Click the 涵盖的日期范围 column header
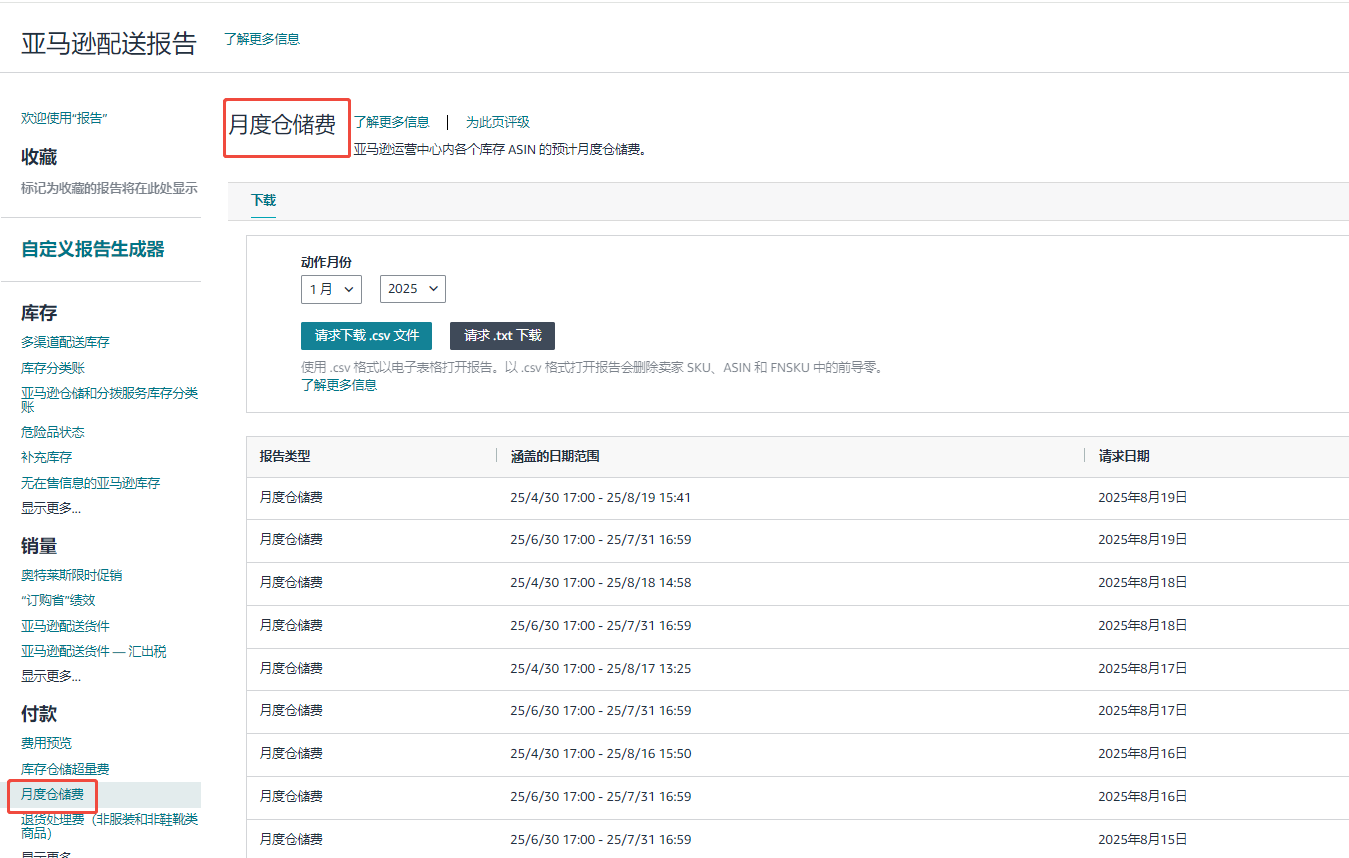 (x=555, y=456)
